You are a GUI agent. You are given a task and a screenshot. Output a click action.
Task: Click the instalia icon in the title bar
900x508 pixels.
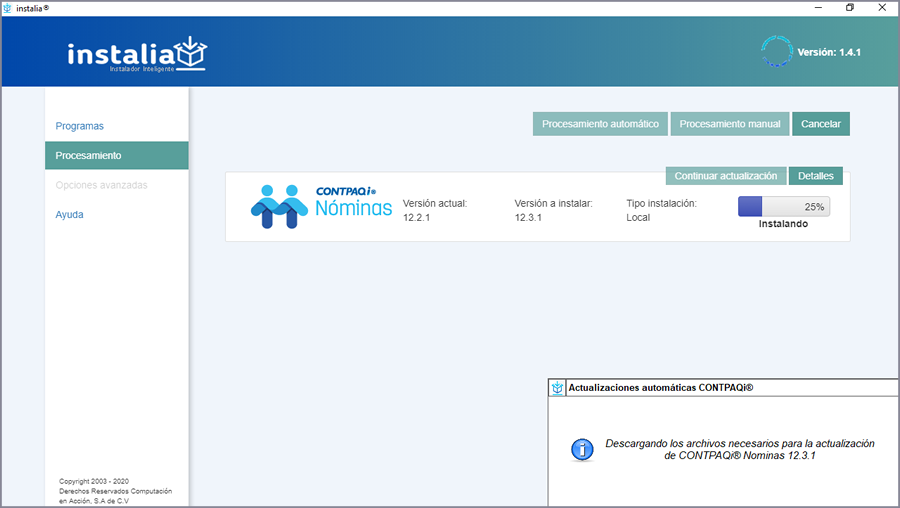point(9,8)
